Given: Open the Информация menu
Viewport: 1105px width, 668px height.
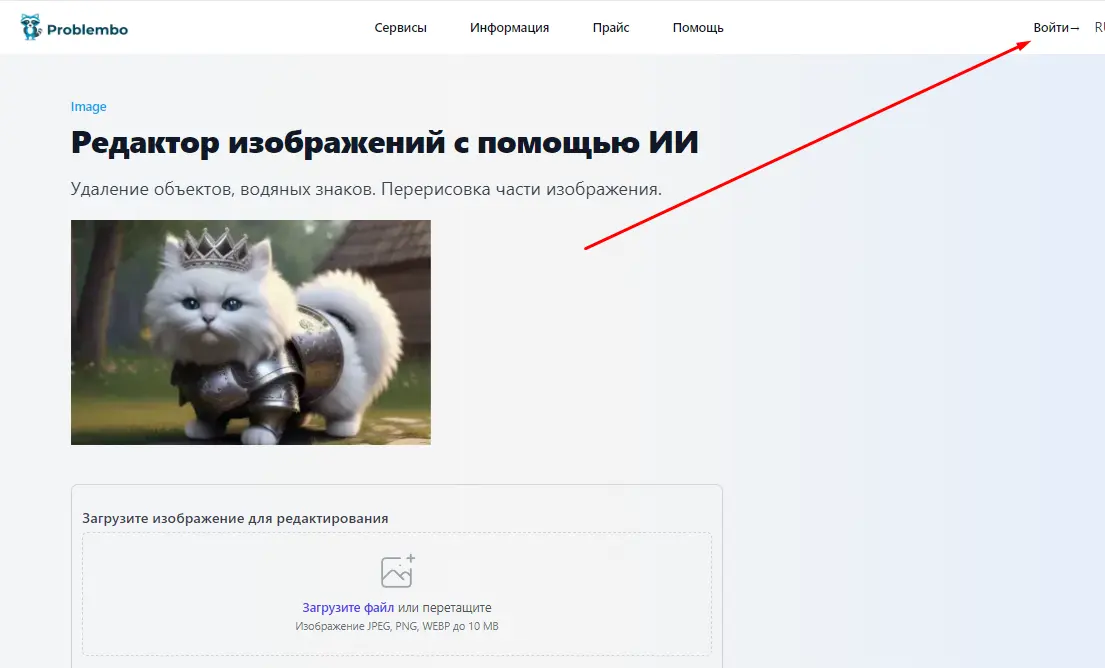Looking at the screenshot, I should point(510,27).
